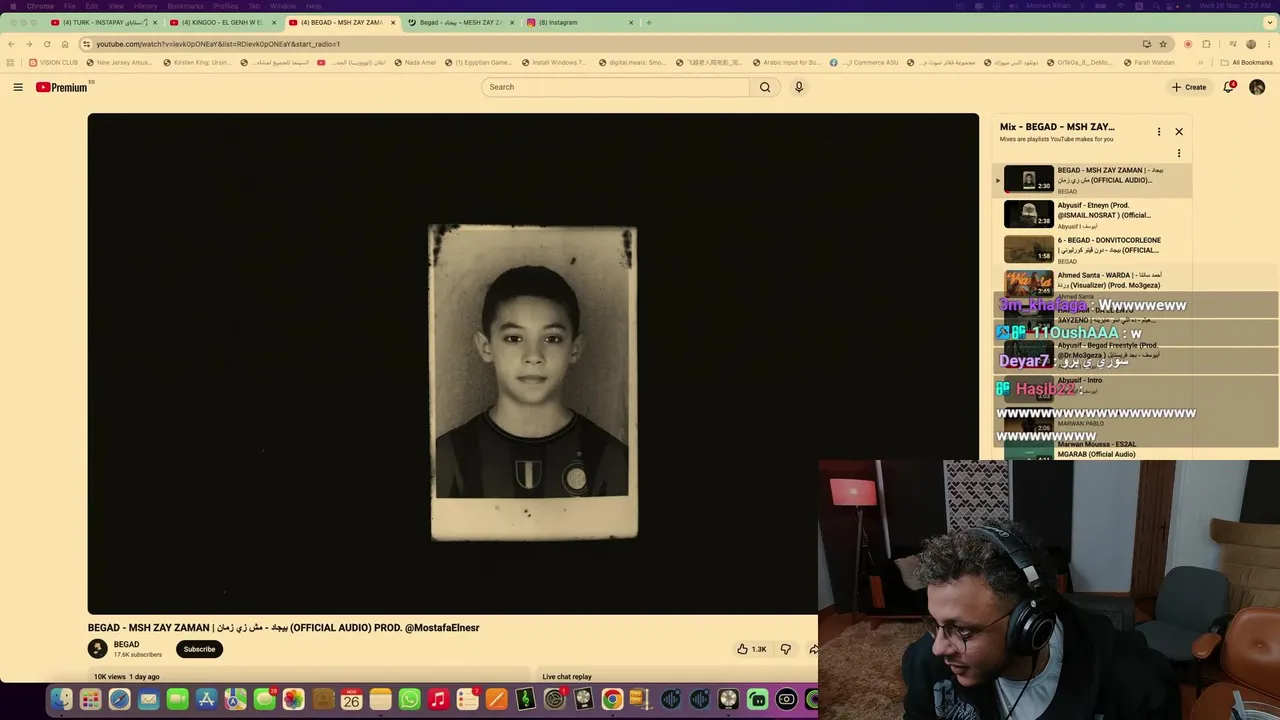Reload the YouTube page
Viewport: 1280px width, 720px height.
[x=46, y=44]
